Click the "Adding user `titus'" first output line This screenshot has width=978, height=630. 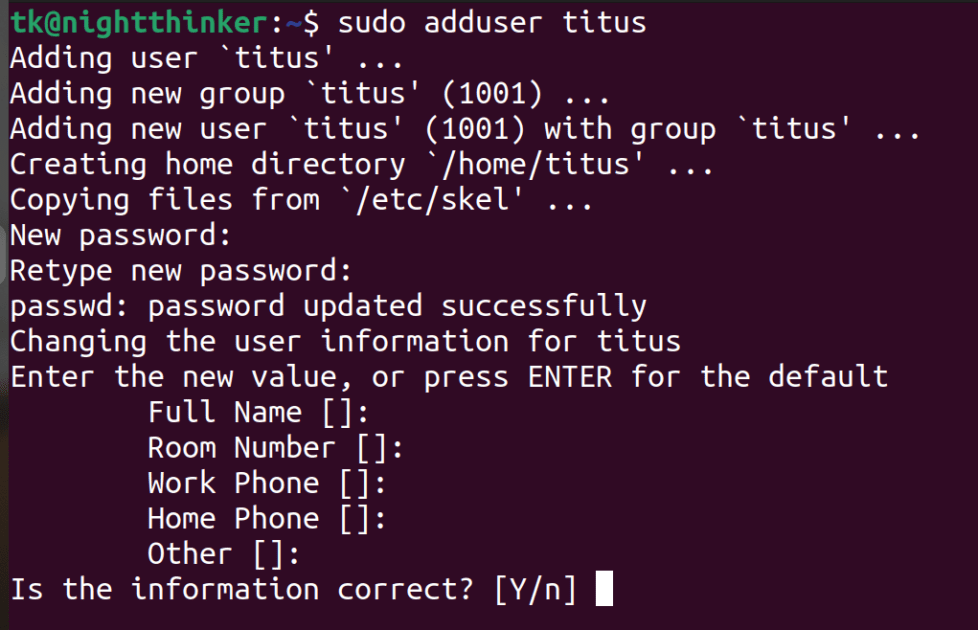pos(206,59)
